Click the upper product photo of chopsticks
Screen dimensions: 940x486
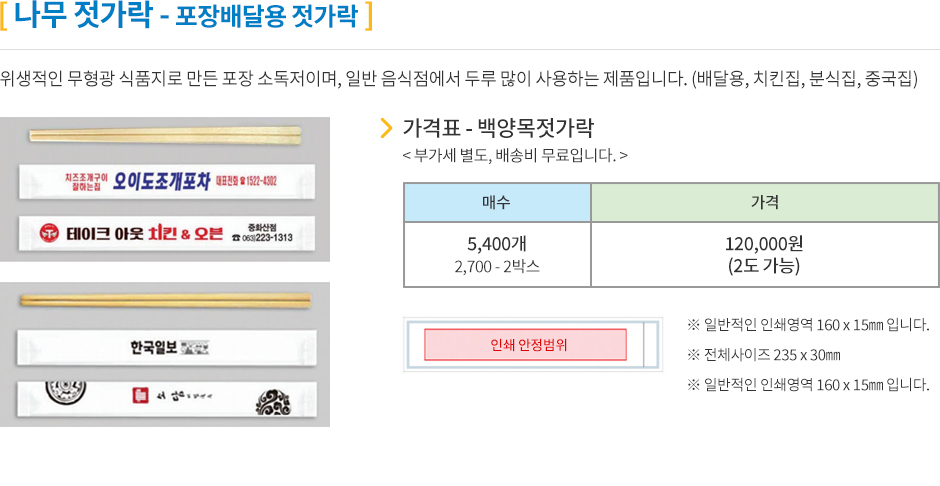coord(165,189)
